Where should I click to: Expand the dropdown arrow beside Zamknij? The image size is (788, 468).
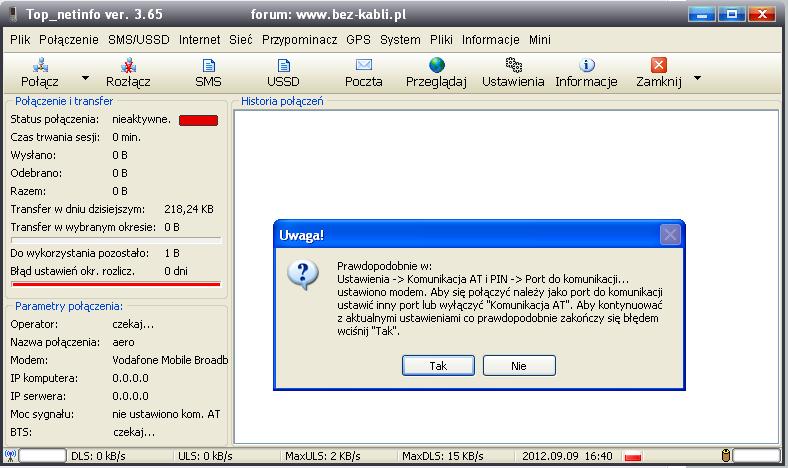(x=697, y=77)
